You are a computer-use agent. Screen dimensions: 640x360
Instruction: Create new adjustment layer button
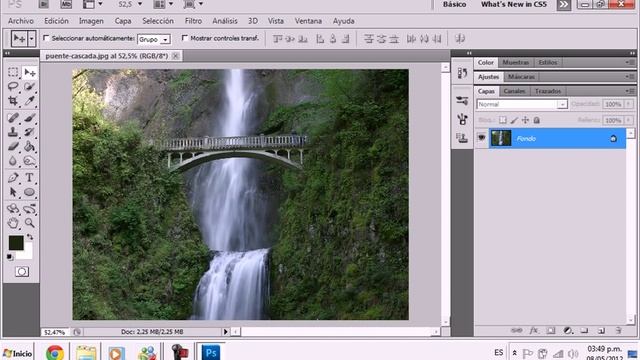[x=568, y=331]
